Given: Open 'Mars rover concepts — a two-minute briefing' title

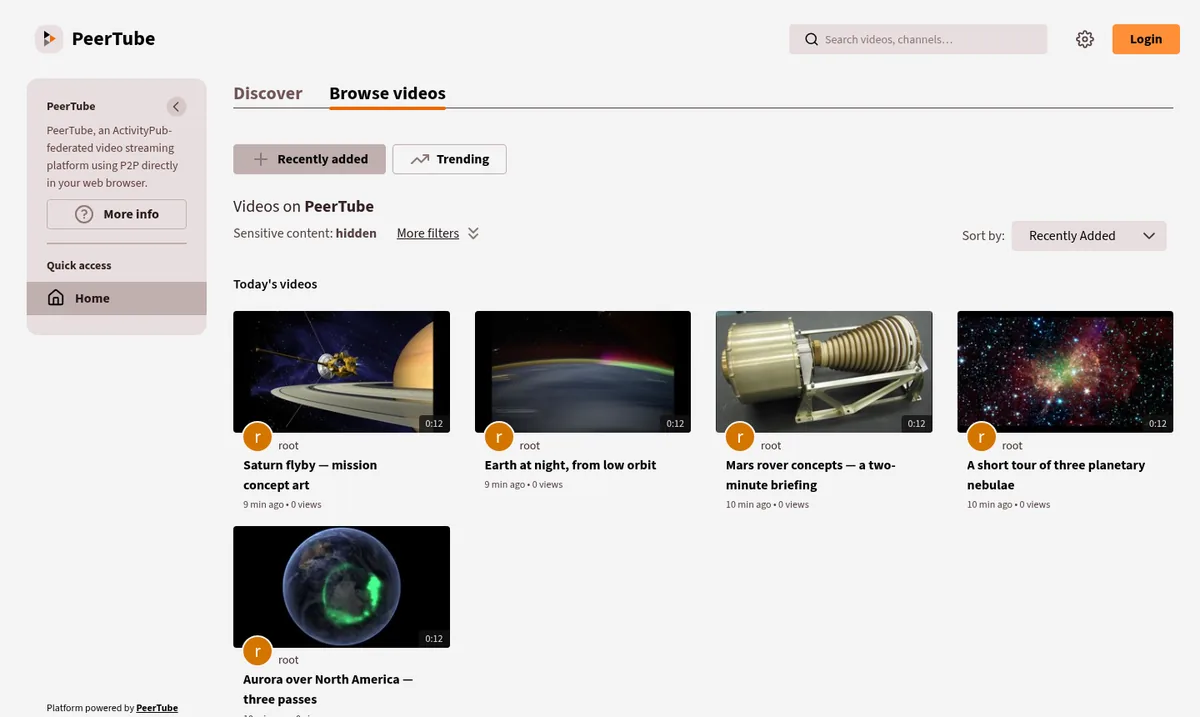Looking at the screenshot, I should (x=811, y=475).
